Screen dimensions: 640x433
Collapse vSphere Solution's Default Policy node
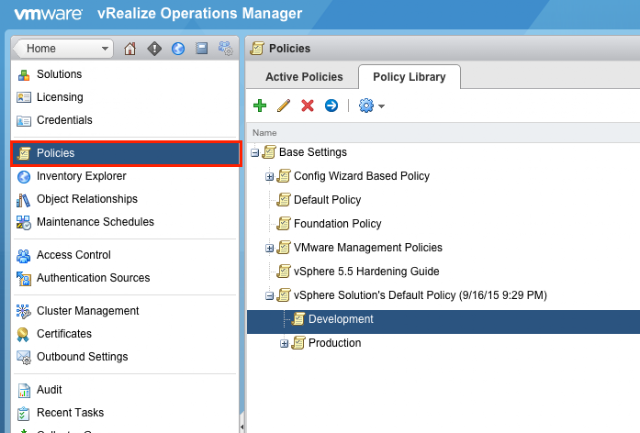(x=269, y=296)
